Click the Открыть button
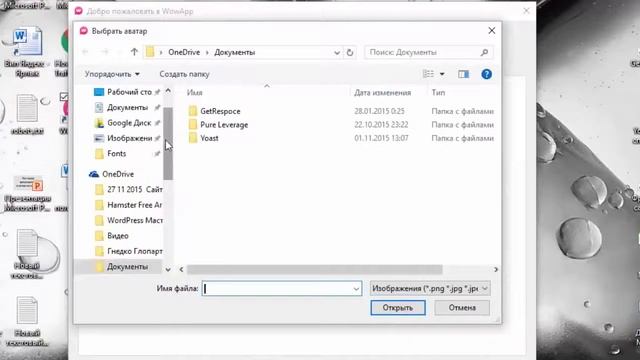Screen dimensions: 640x360 (398, 308)
